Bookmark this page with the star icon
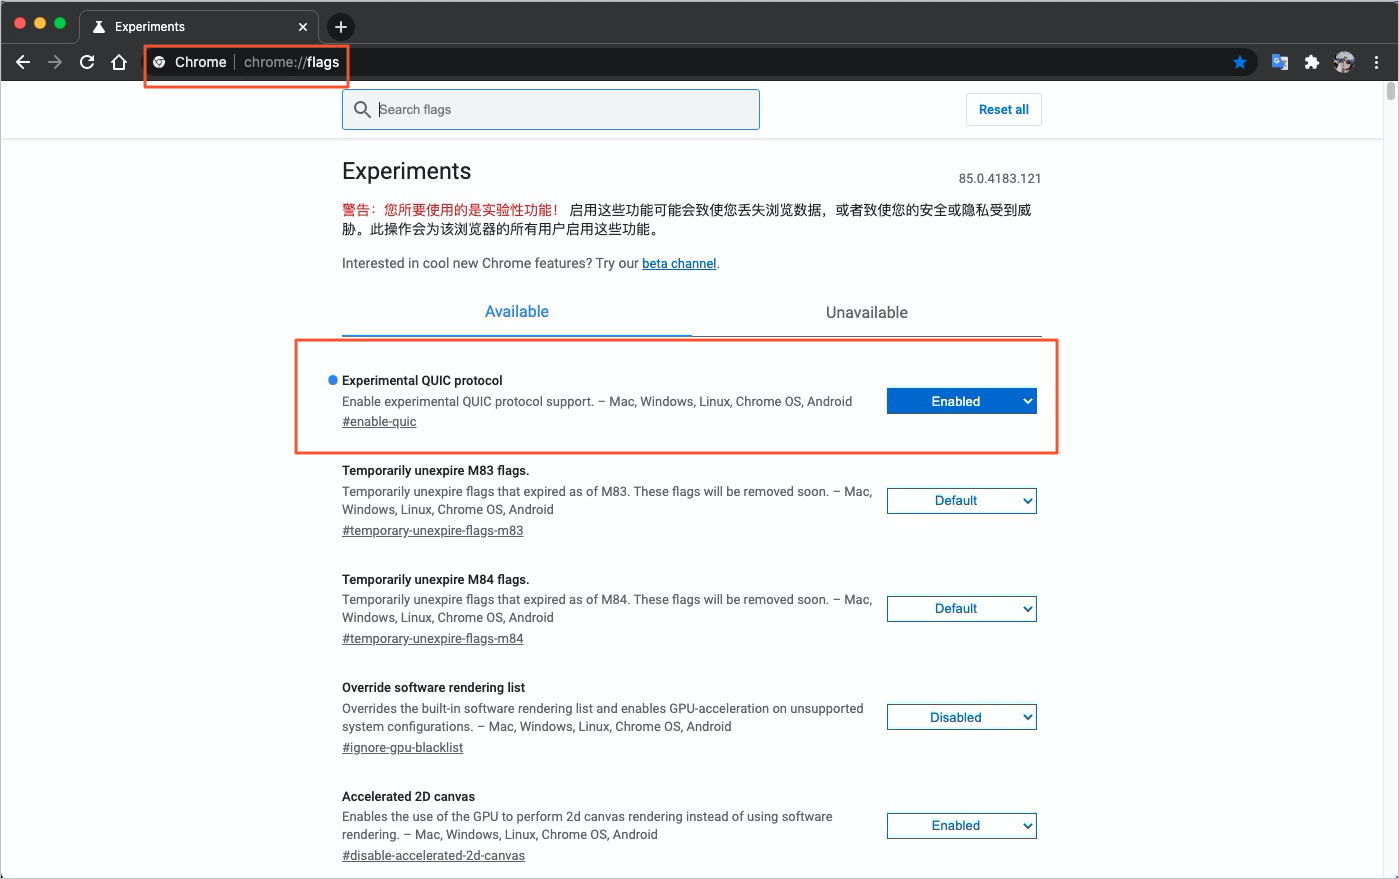 [x=1240, y=62]
